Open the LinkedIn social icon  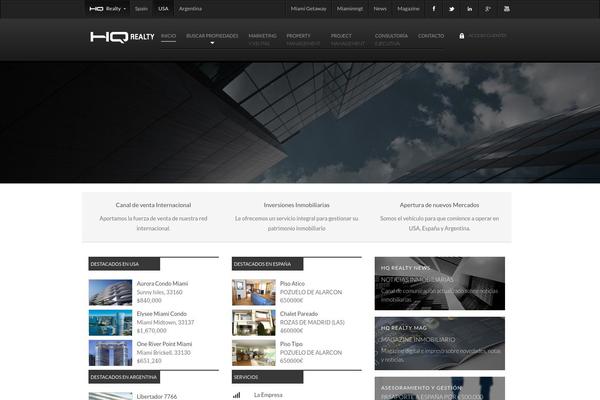point(470,8)
